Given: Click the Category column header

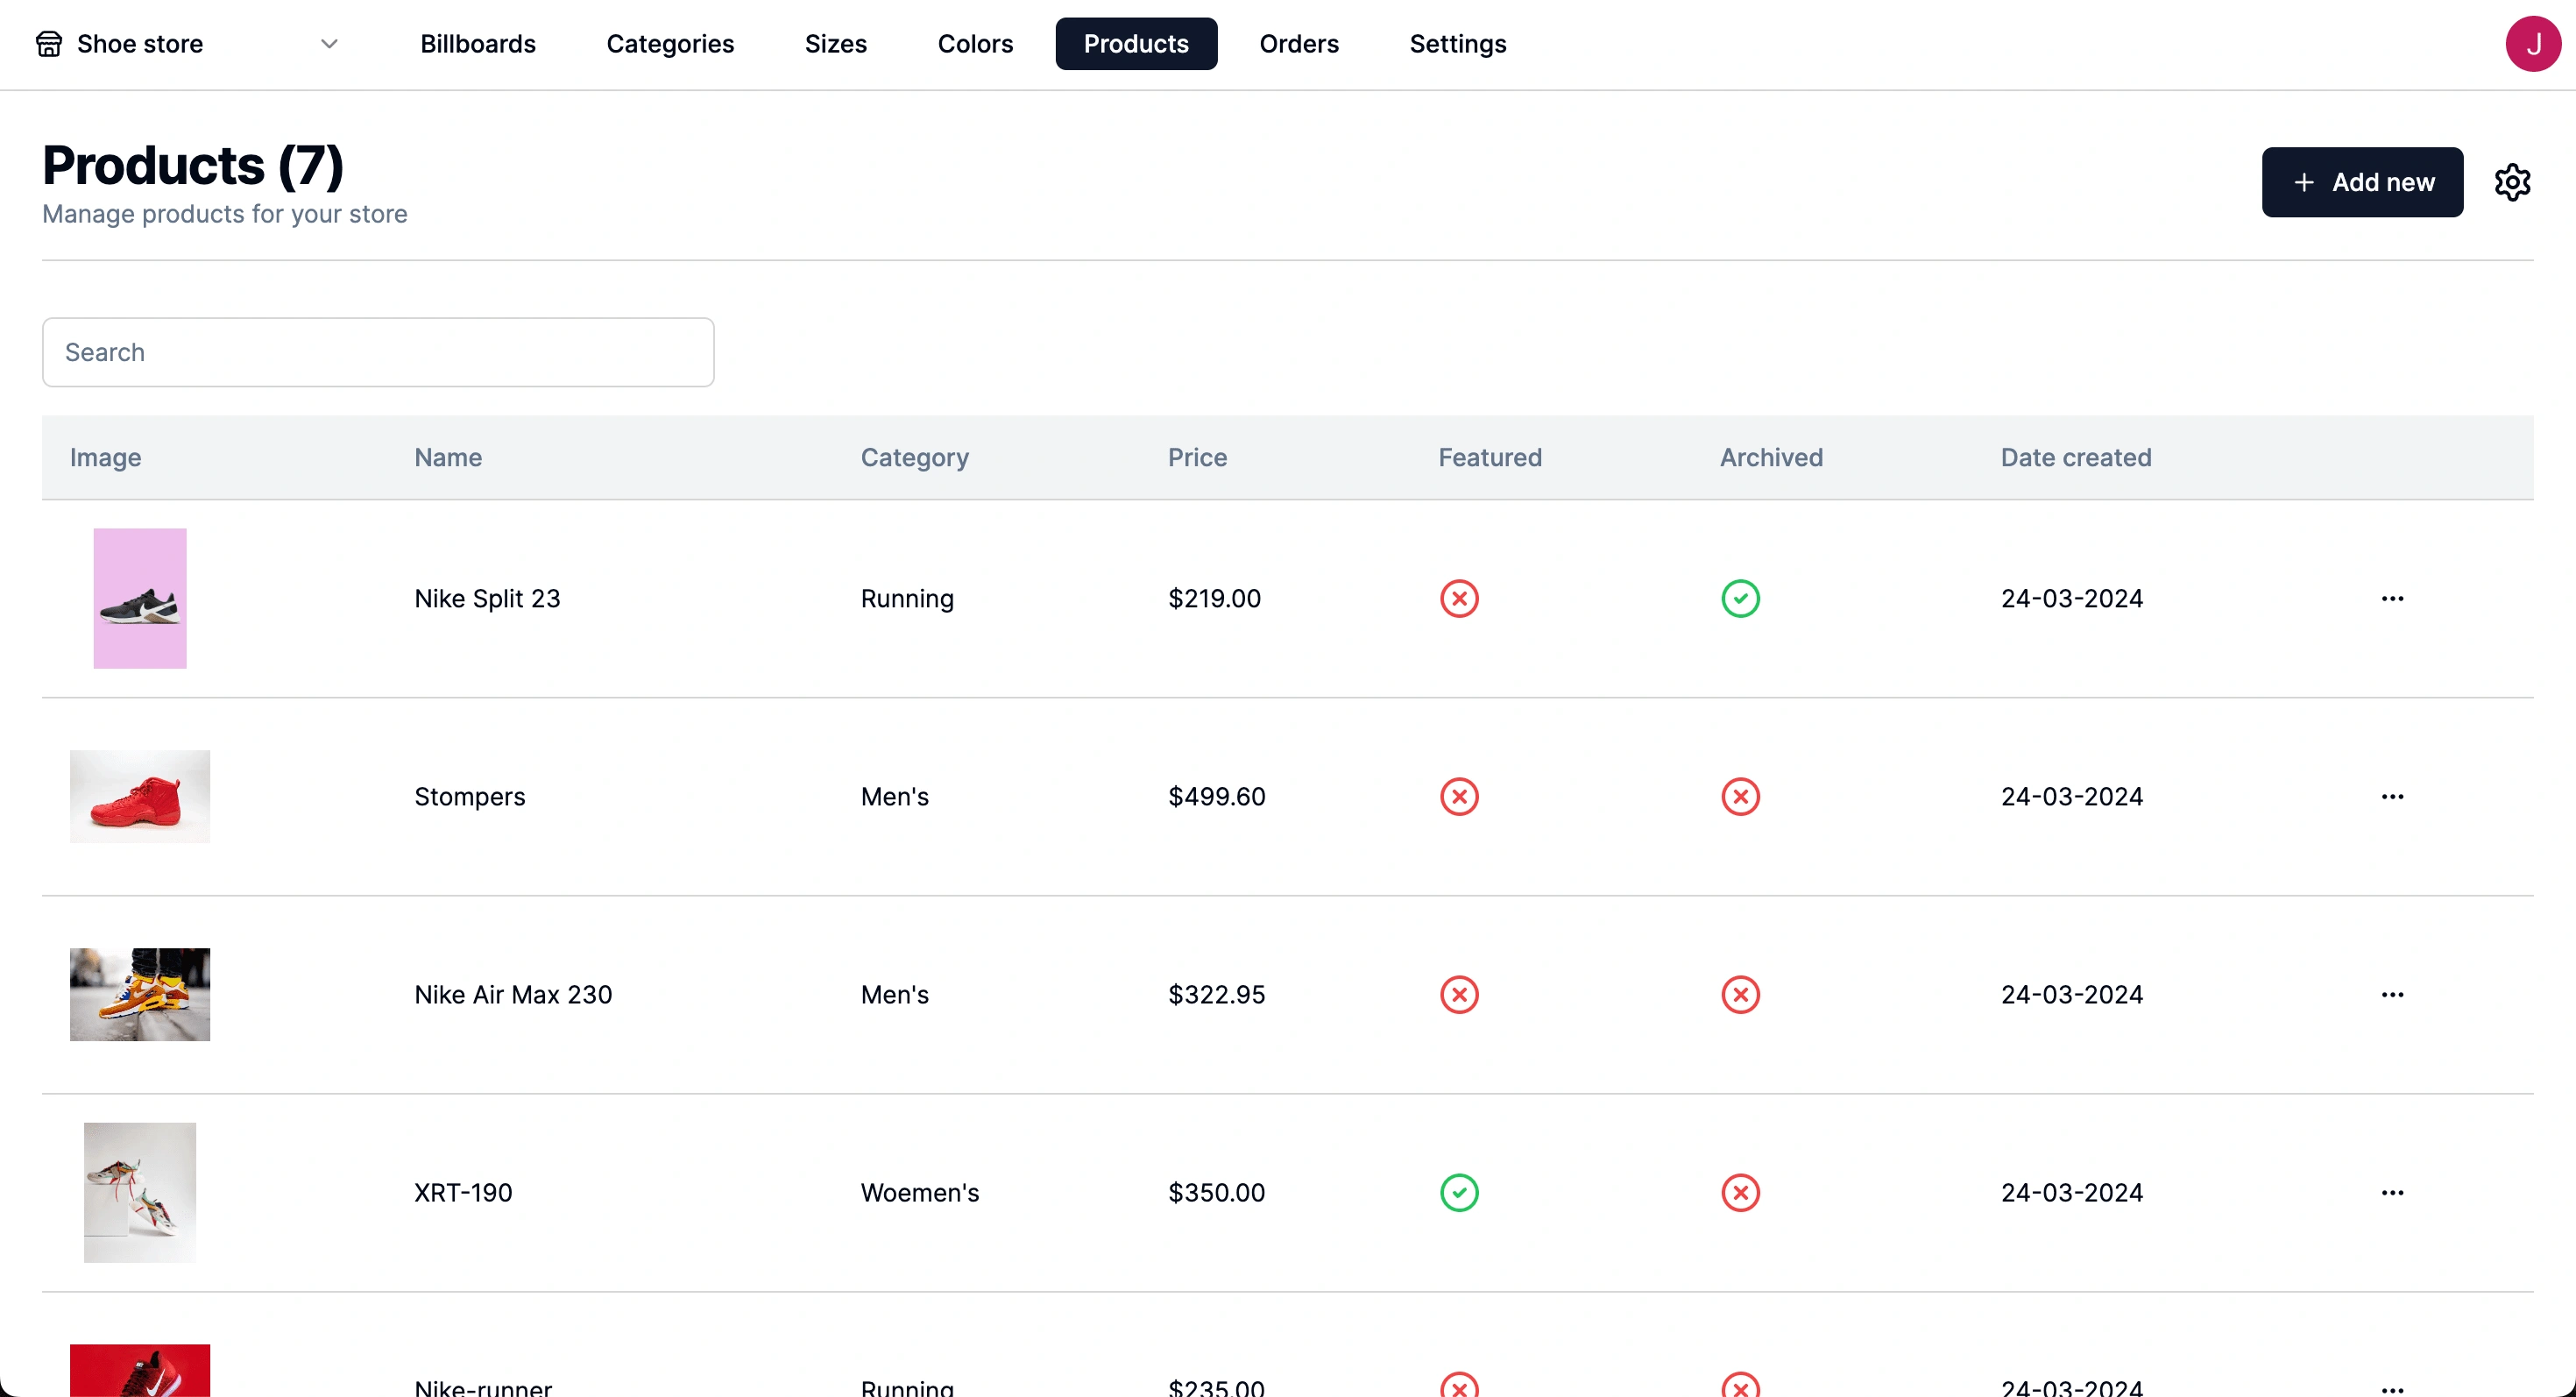Looking at the screenshot, I should [x=914, y=458].
